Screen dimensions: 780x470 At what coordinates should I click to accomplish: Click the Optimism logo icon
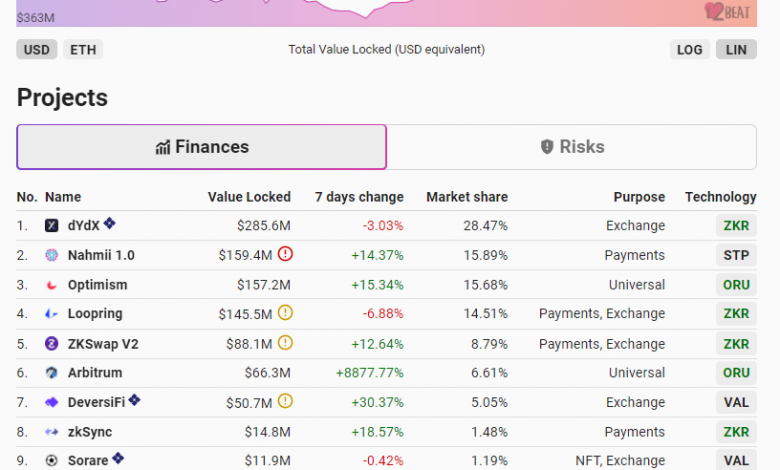point(52,285)
